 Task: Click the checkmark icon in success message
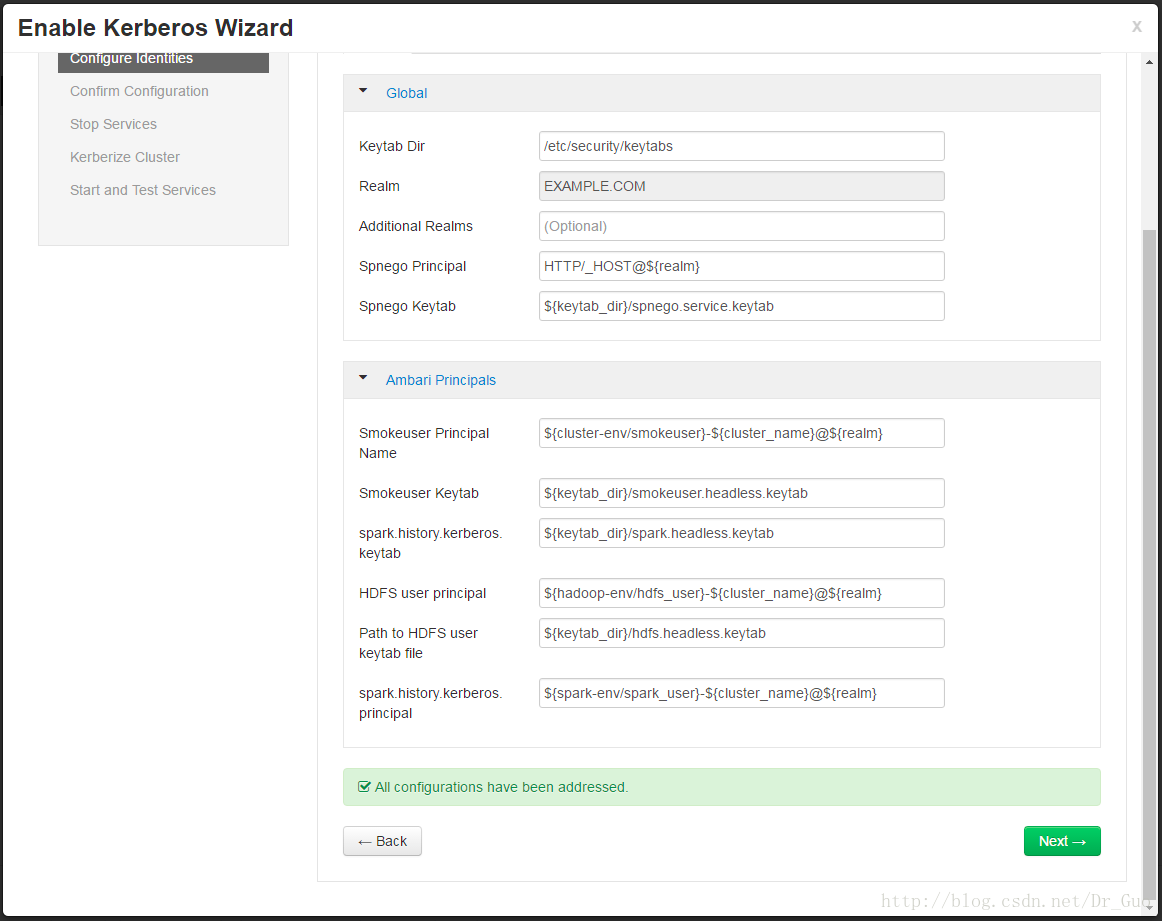pyautogui.click(x=364, y=787)
